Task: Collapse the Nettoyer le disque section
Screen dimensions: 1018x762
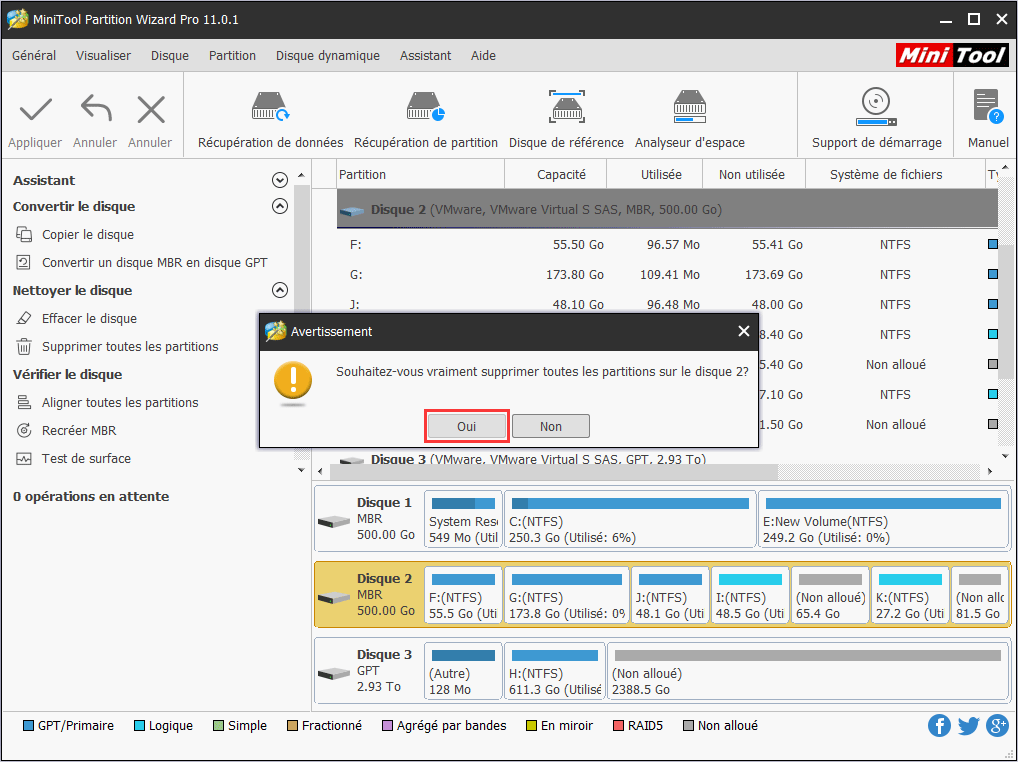Action: pos(280,290)
